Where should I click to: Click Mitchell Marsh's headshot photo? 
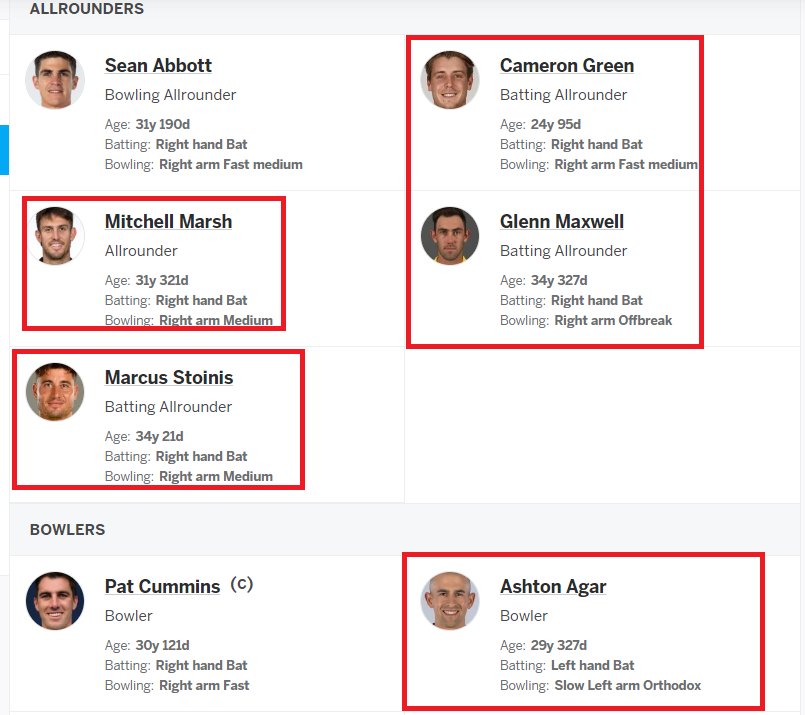tap(55, 236)
